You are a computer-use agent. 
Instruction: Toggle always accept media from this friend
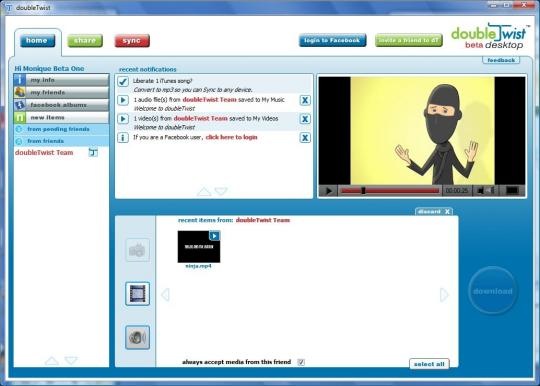pyautogui.click(x=301, y=362)
